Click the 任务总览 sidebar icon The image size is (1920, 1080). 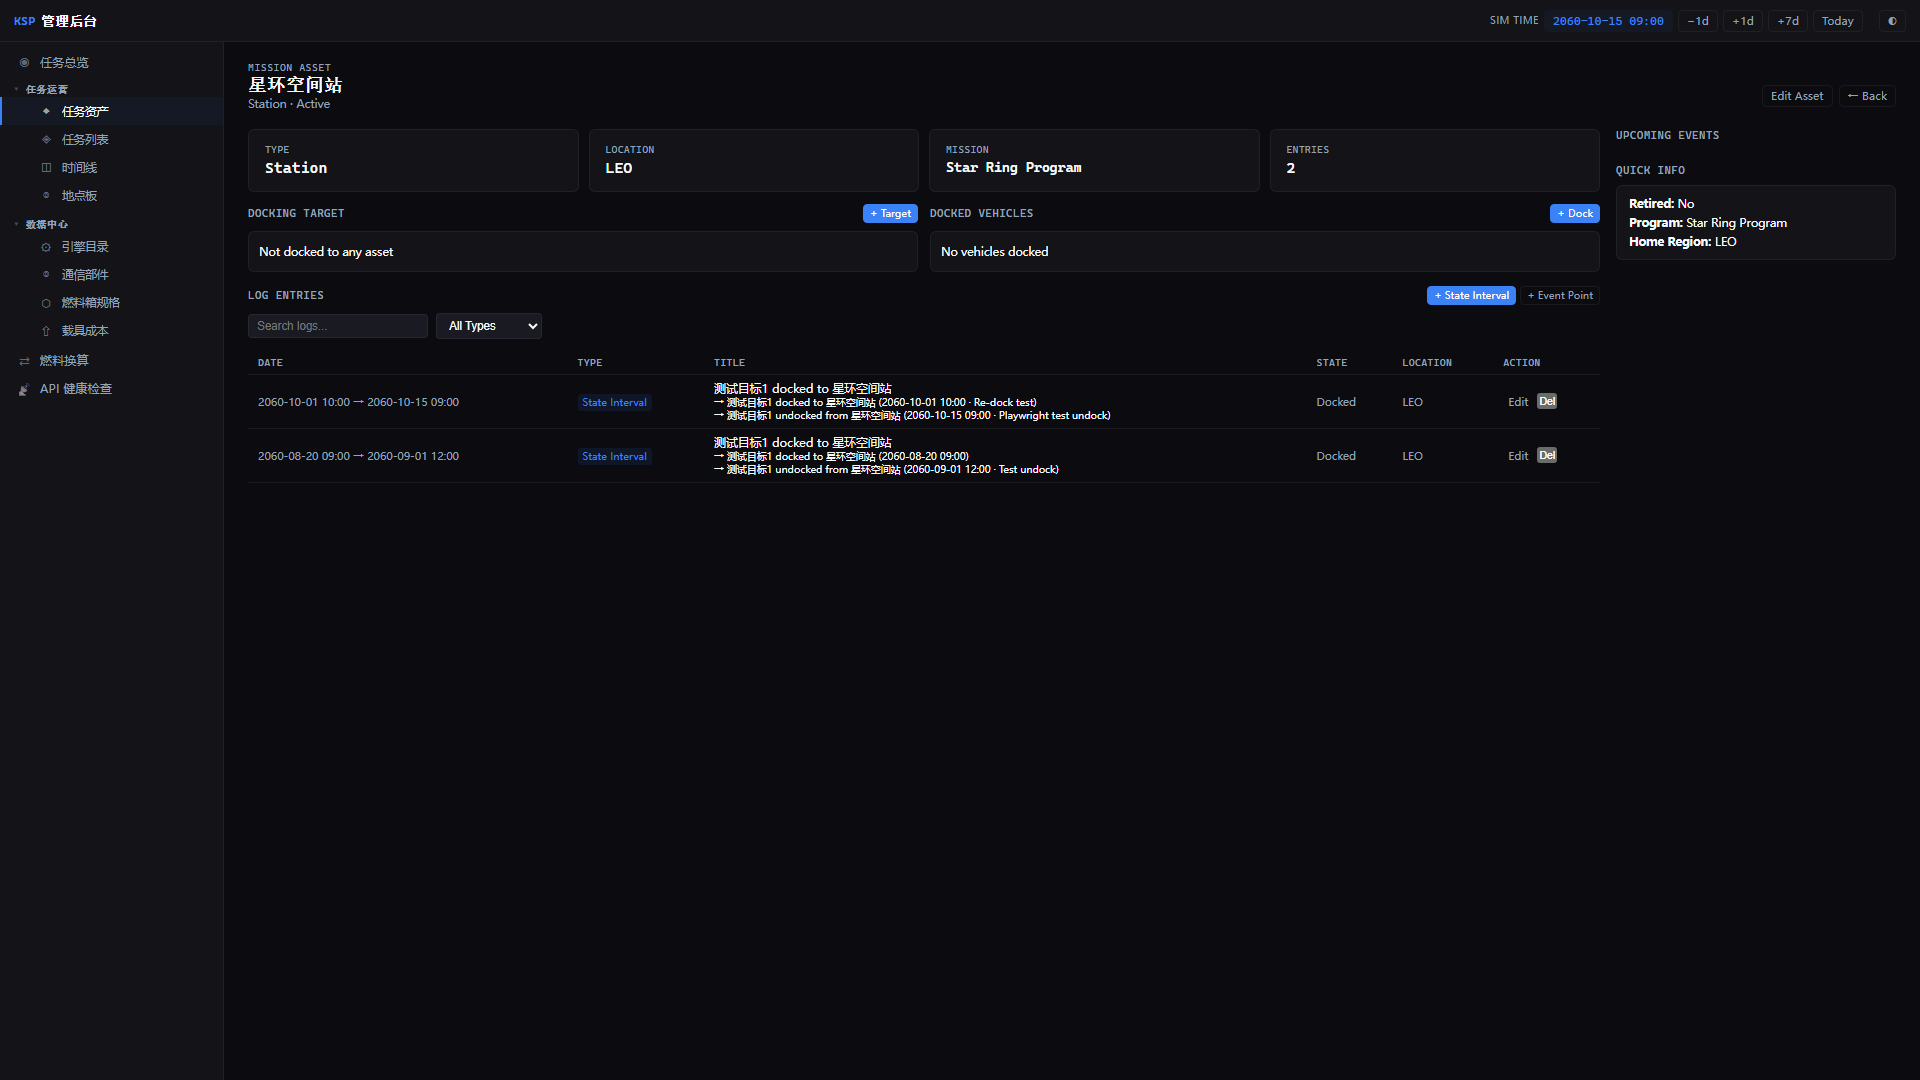24,63
